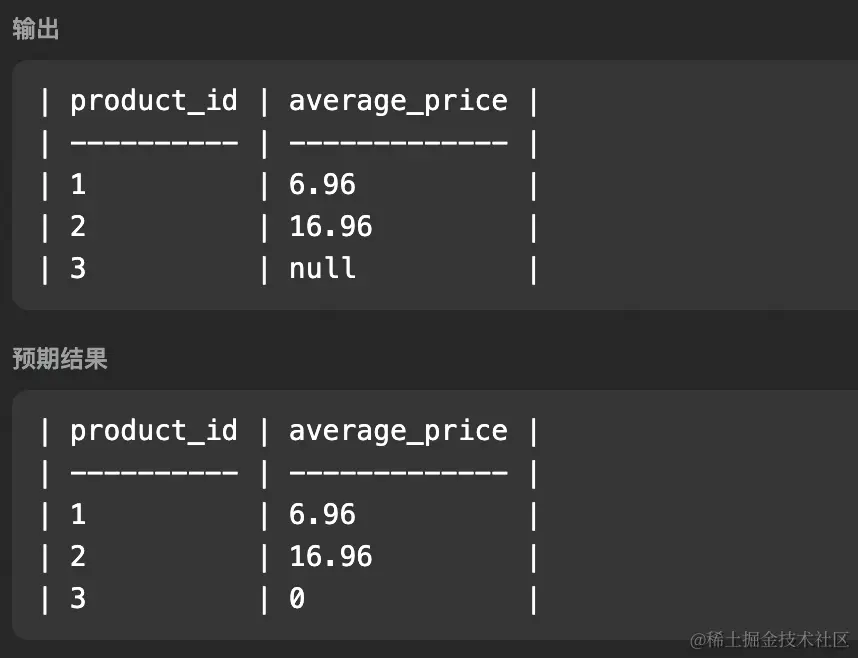858x658 pixels.
Task: Click product id 1 in expected result table
Action: click(x=78, y=514)
